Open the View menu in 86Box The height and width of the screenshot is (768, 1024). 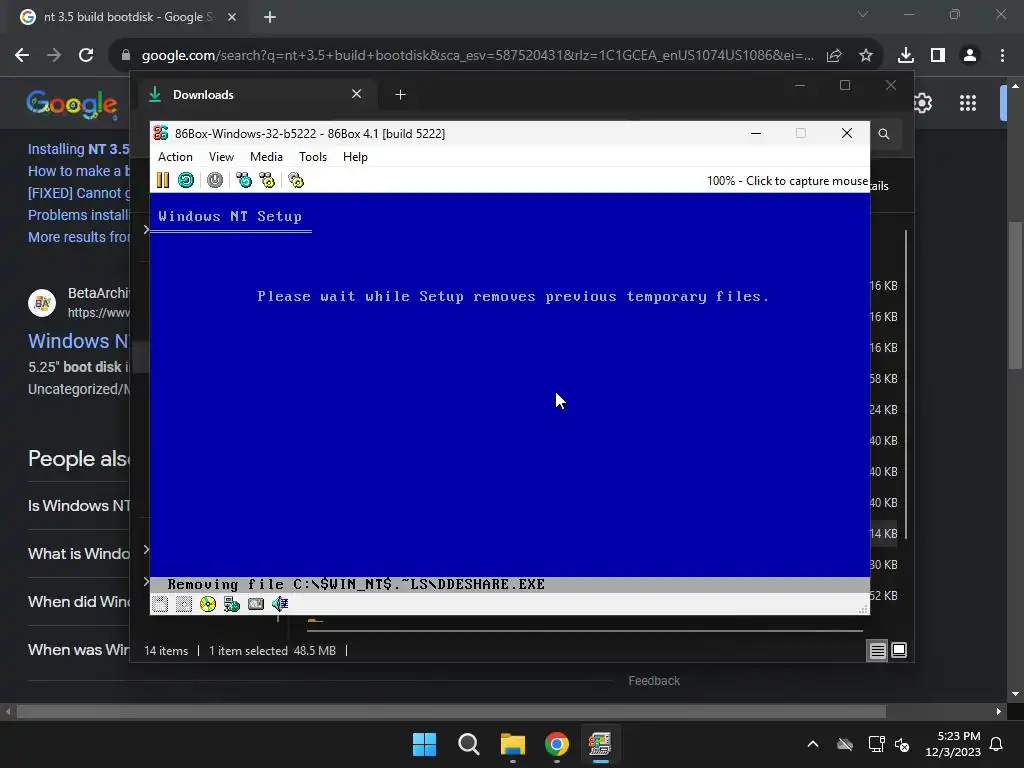click(221, 157)
